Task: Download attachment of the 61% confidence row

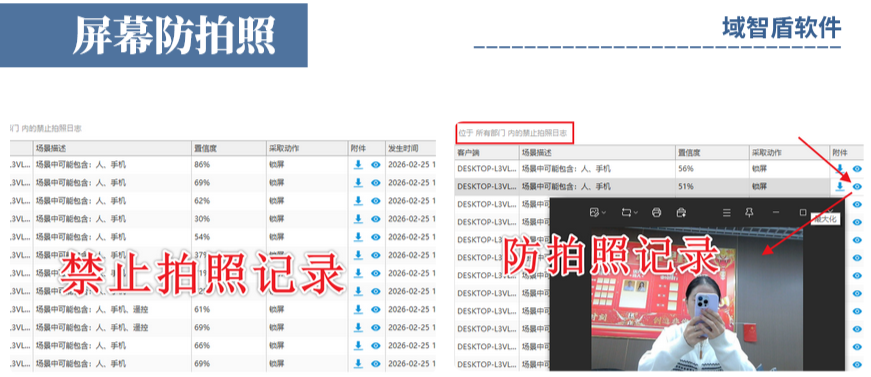Action: [358, 309]
